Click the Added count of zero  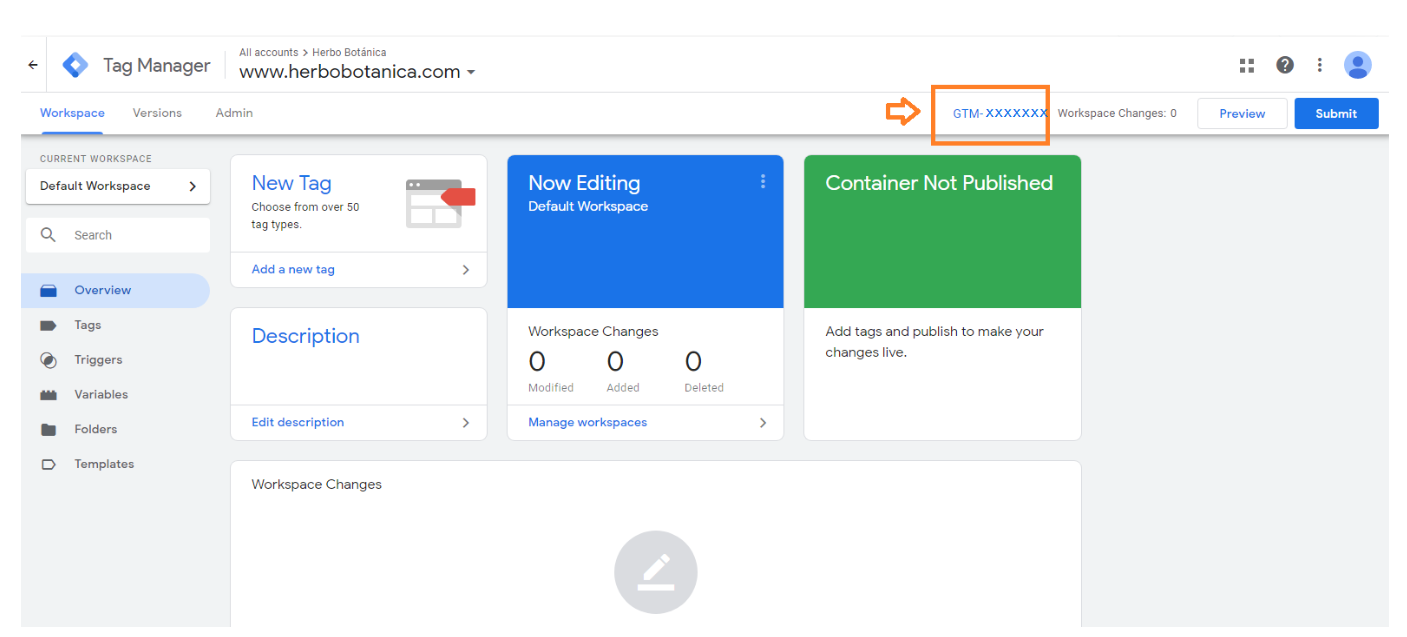click(x=615, y=362)
